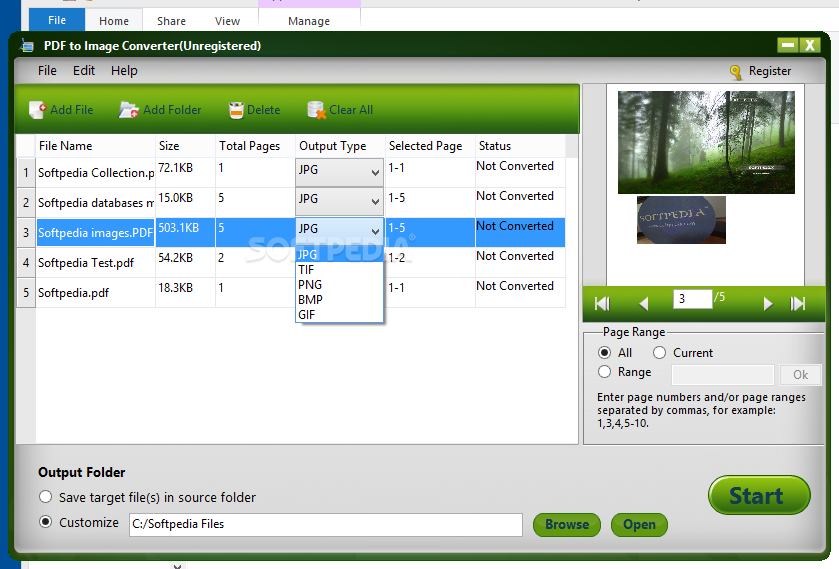Click the Clear All icon
This screenshot has height=569, width=839.
pos(317,110)
